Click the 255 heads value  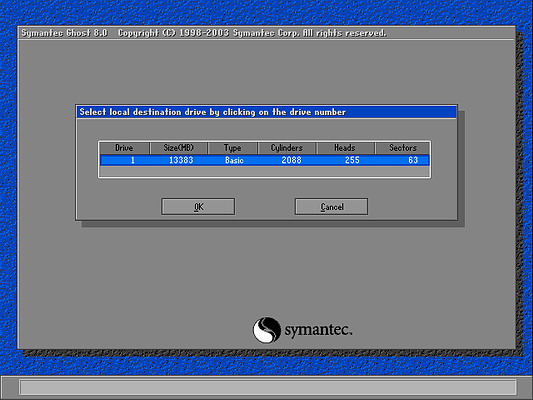coord(352,160)
